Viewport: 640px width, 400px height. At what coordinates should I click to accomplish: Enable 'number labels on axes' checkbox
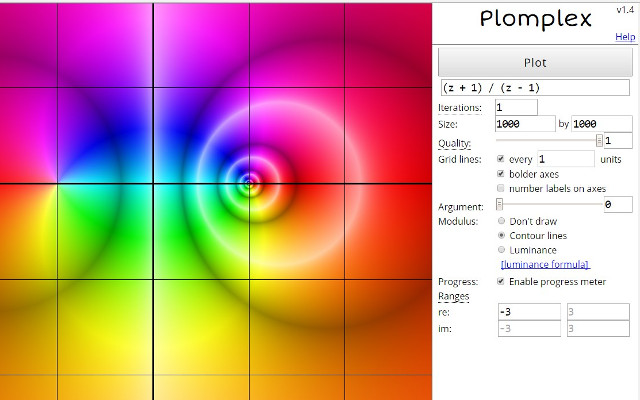tap(500, 188)
